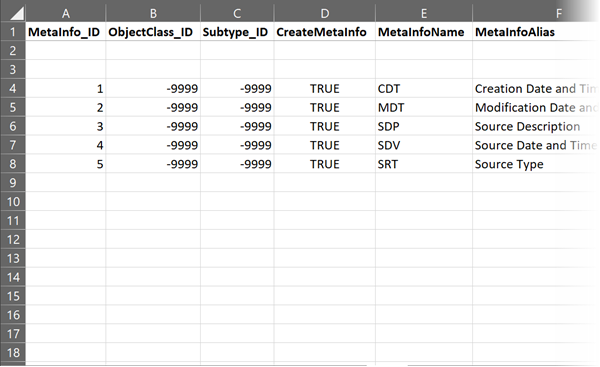
Task: Select the Source Description cell
Action: [x=536, y=126]
